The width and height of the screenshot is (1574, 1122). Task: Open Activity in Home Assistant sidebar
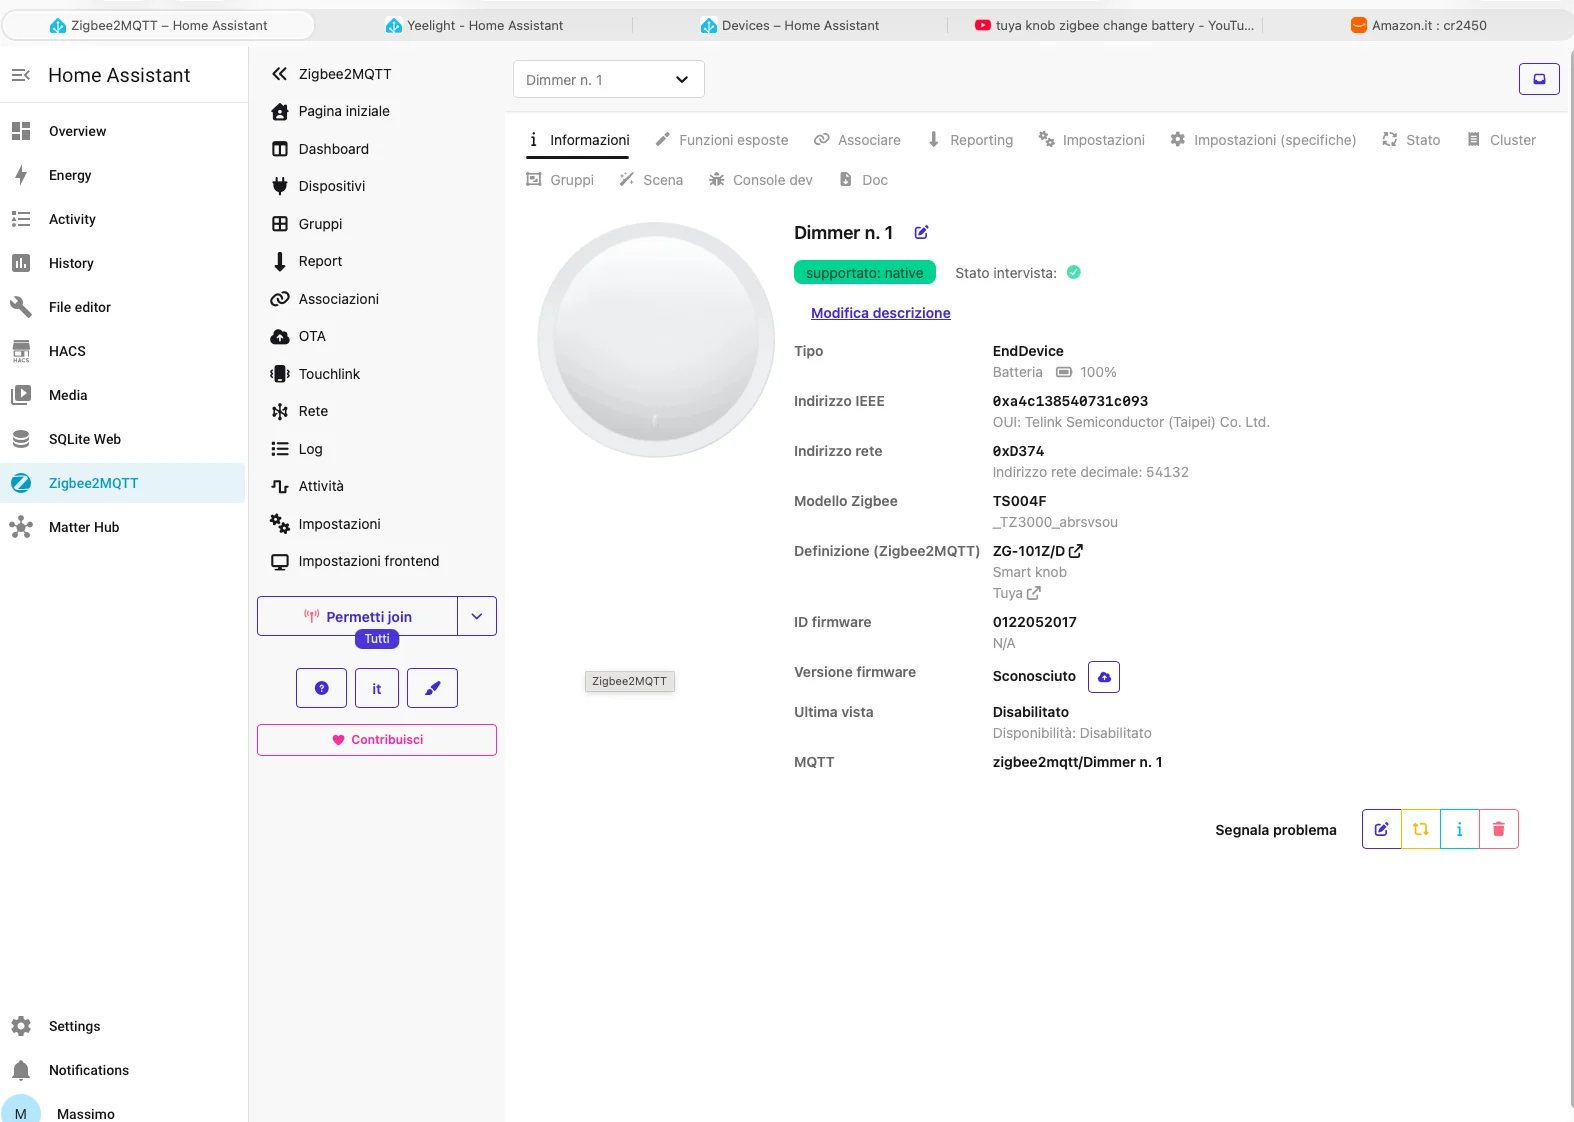[x=123, y=219]
